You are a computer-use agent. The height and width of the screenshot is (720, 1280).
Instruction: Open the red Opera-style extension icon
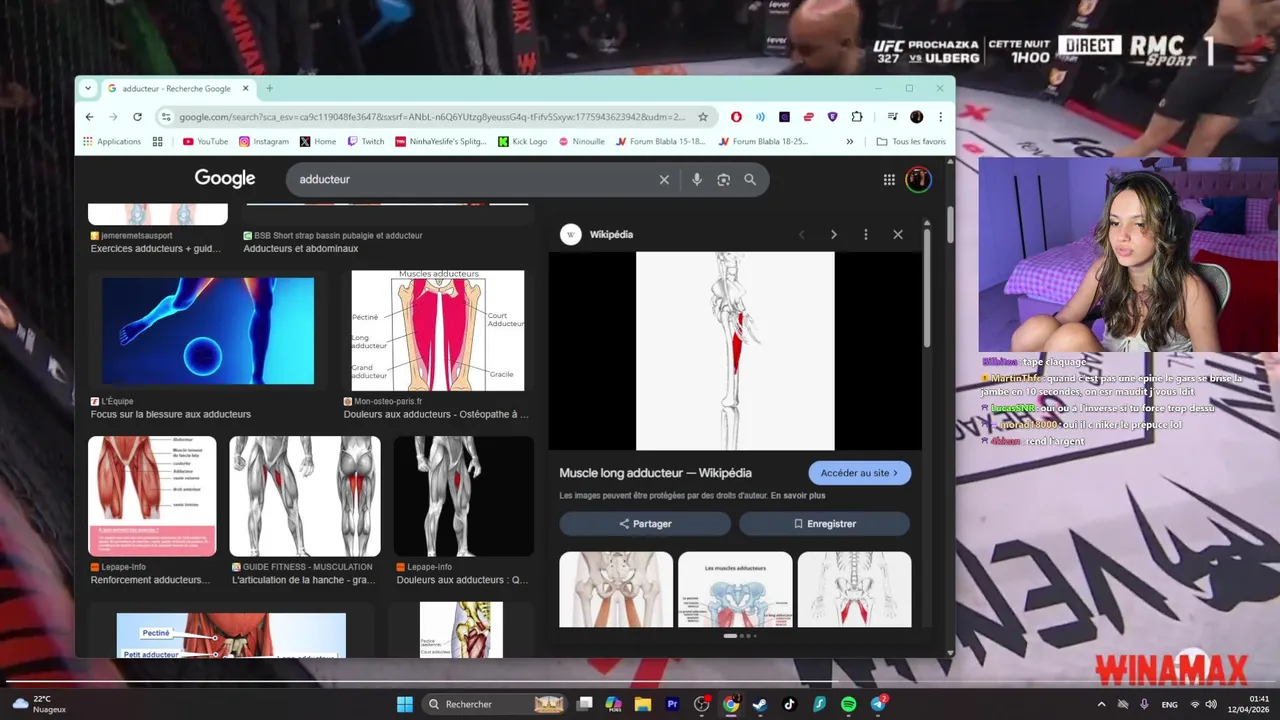click(736, 117)
